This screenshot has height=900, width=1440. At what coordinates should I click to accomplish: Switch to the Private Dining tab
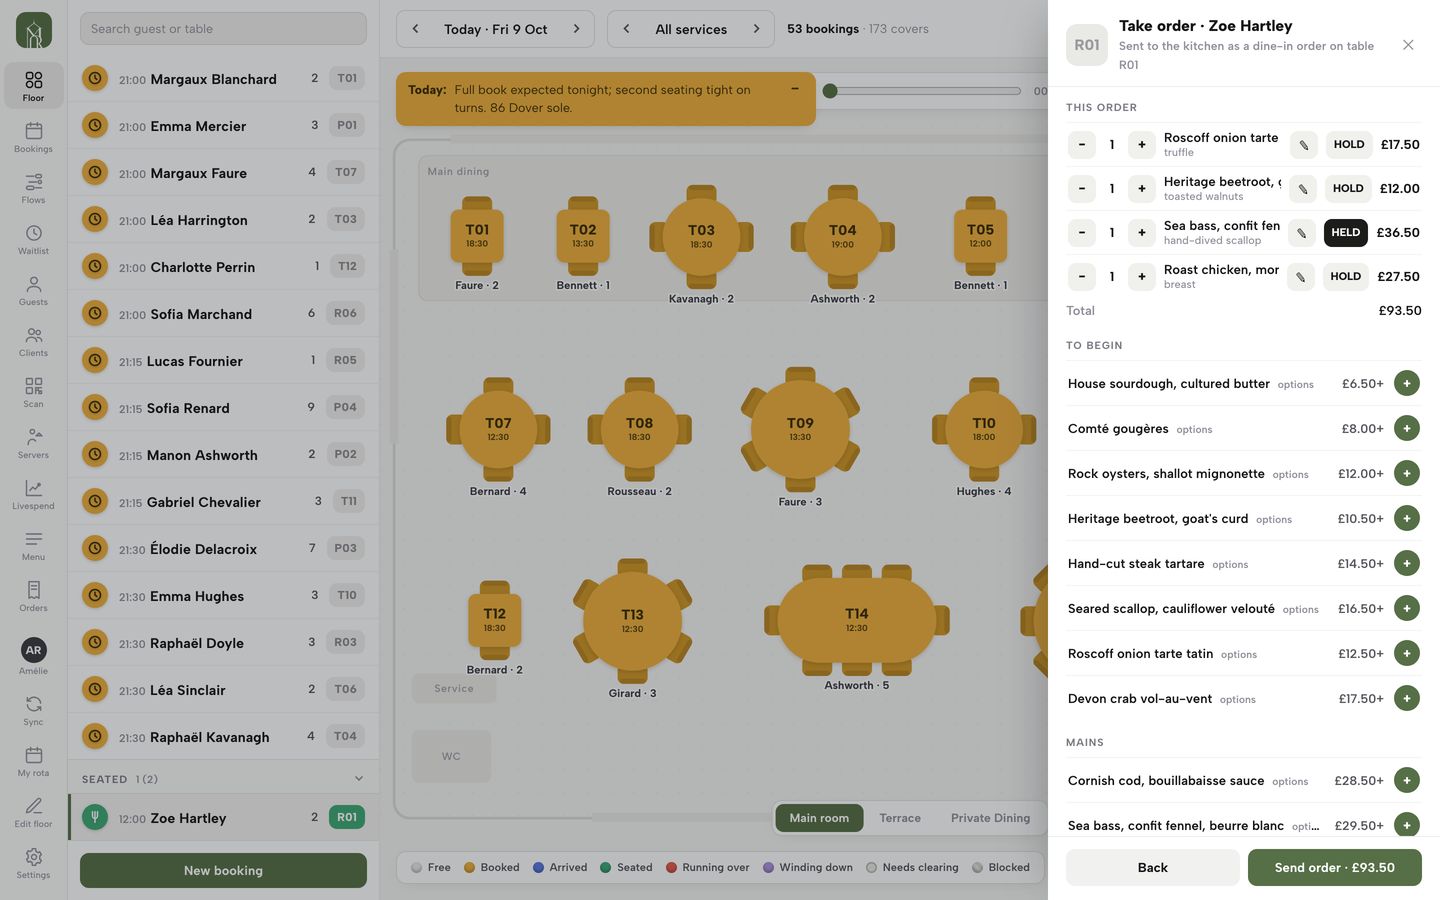click(990, 818)
